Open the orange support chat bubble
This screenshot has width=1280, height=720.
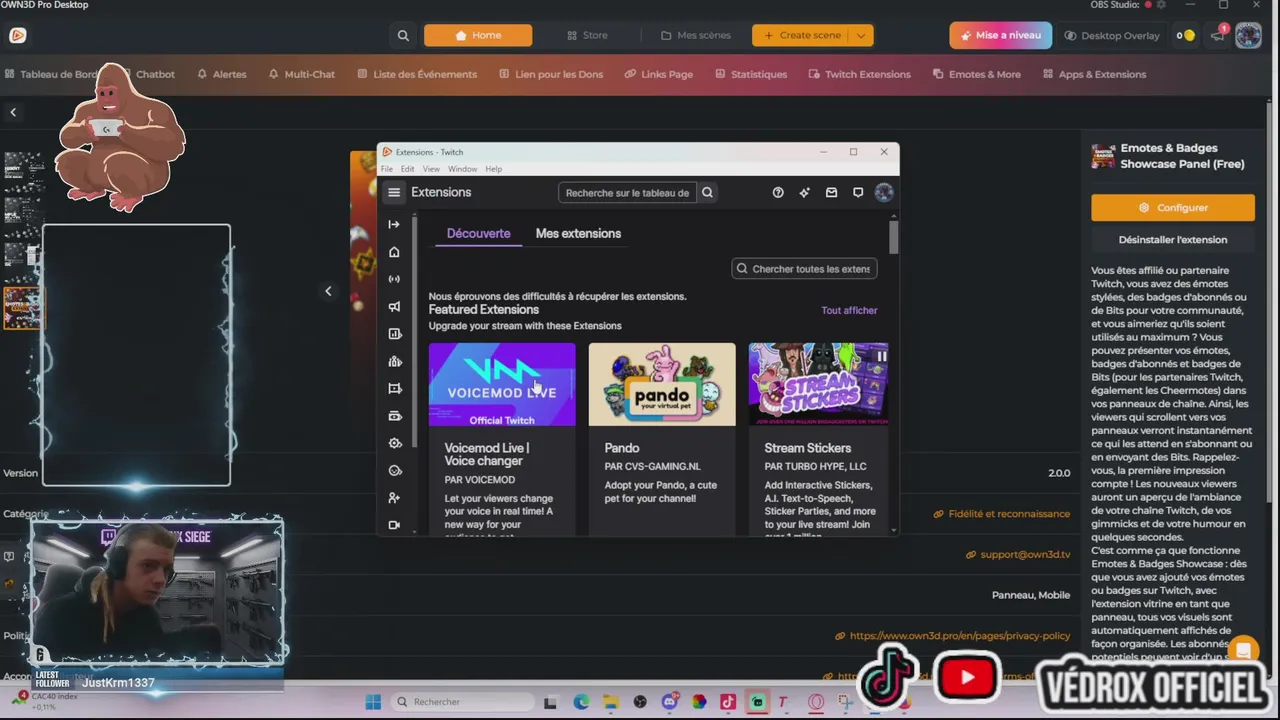pyautogui.click(x=1243, y=651)
